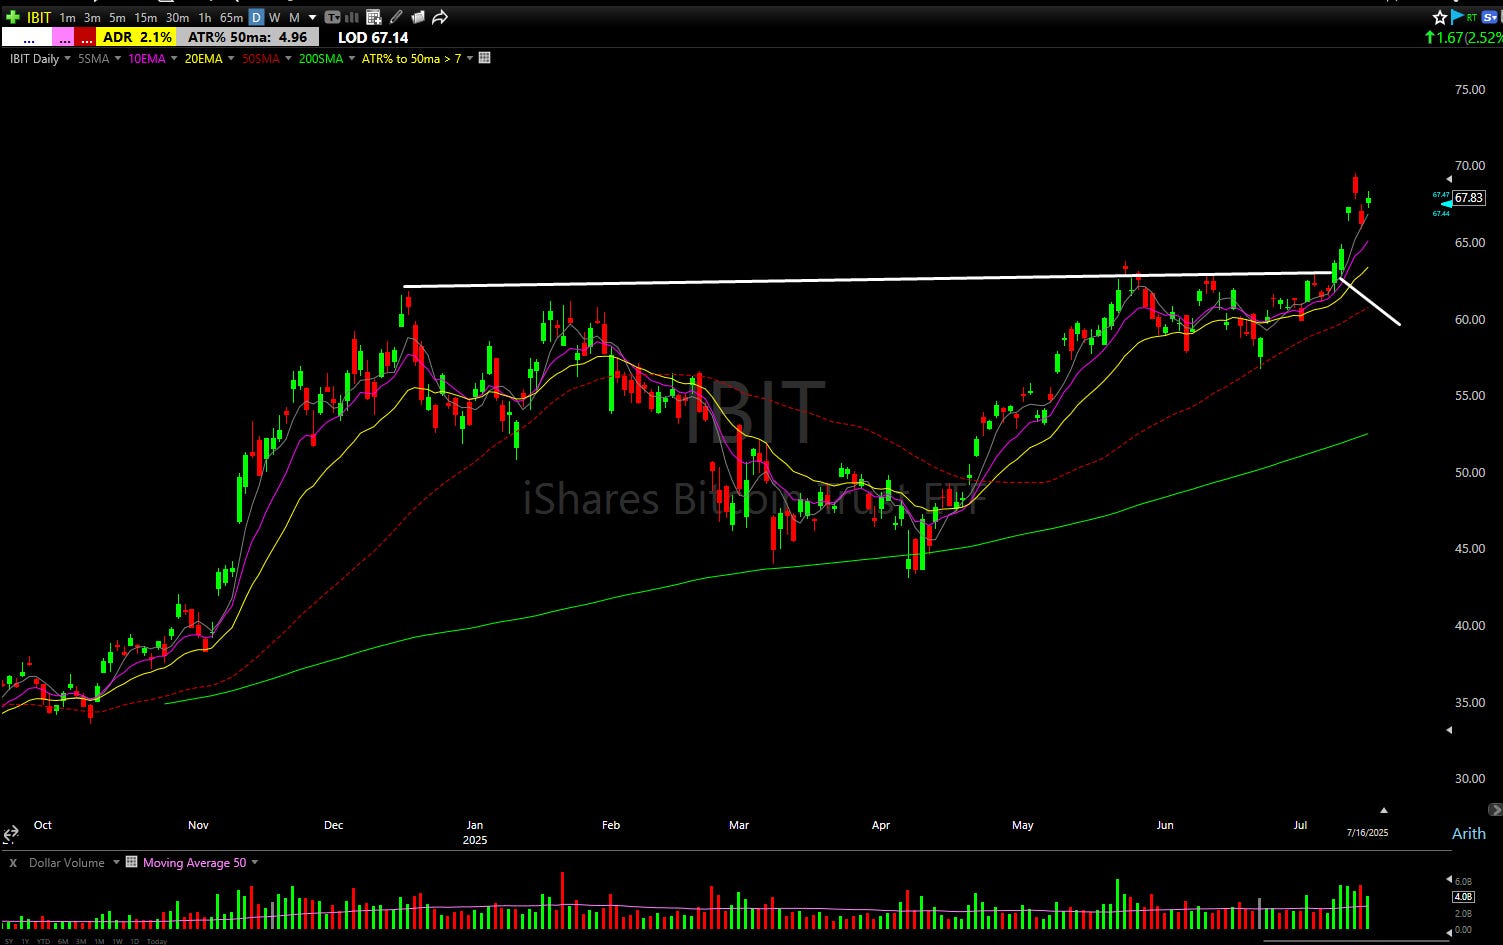Click the ADR 2.1% label
The height and width of the screenshot is (945, 1503).
click(136, 37)
